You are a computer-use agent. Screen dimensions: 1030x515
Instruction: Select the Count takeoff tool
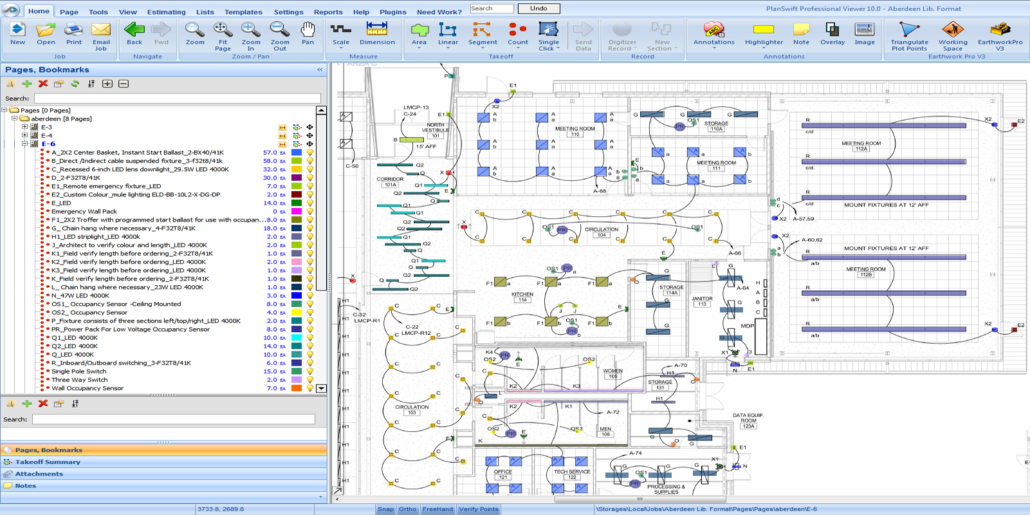tap(517, 35)
